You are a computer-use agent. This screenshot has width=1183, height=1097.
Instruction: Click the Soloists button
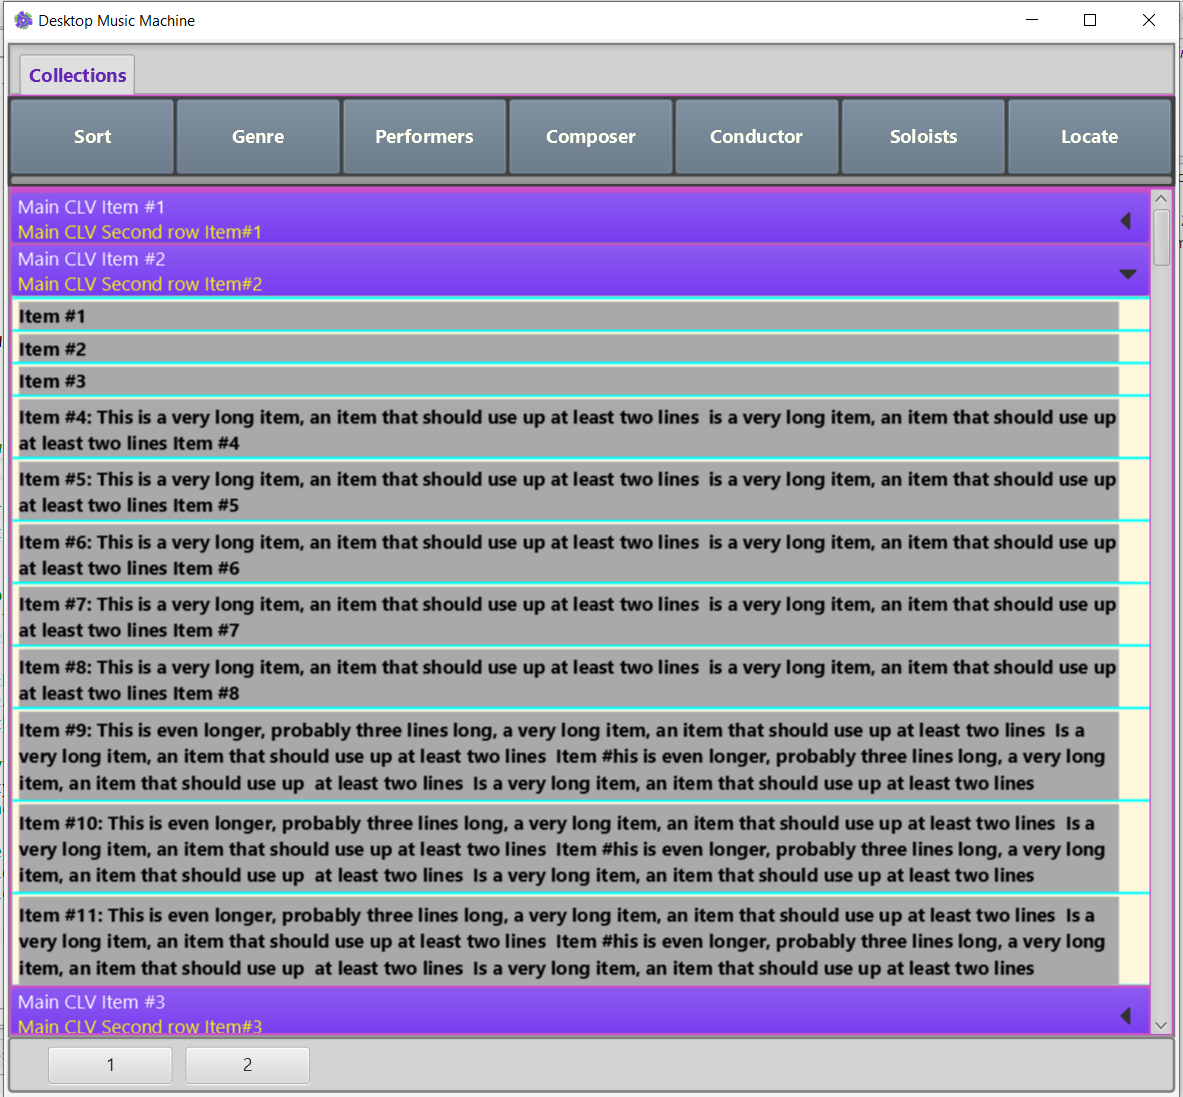click(x=923, y=137)
